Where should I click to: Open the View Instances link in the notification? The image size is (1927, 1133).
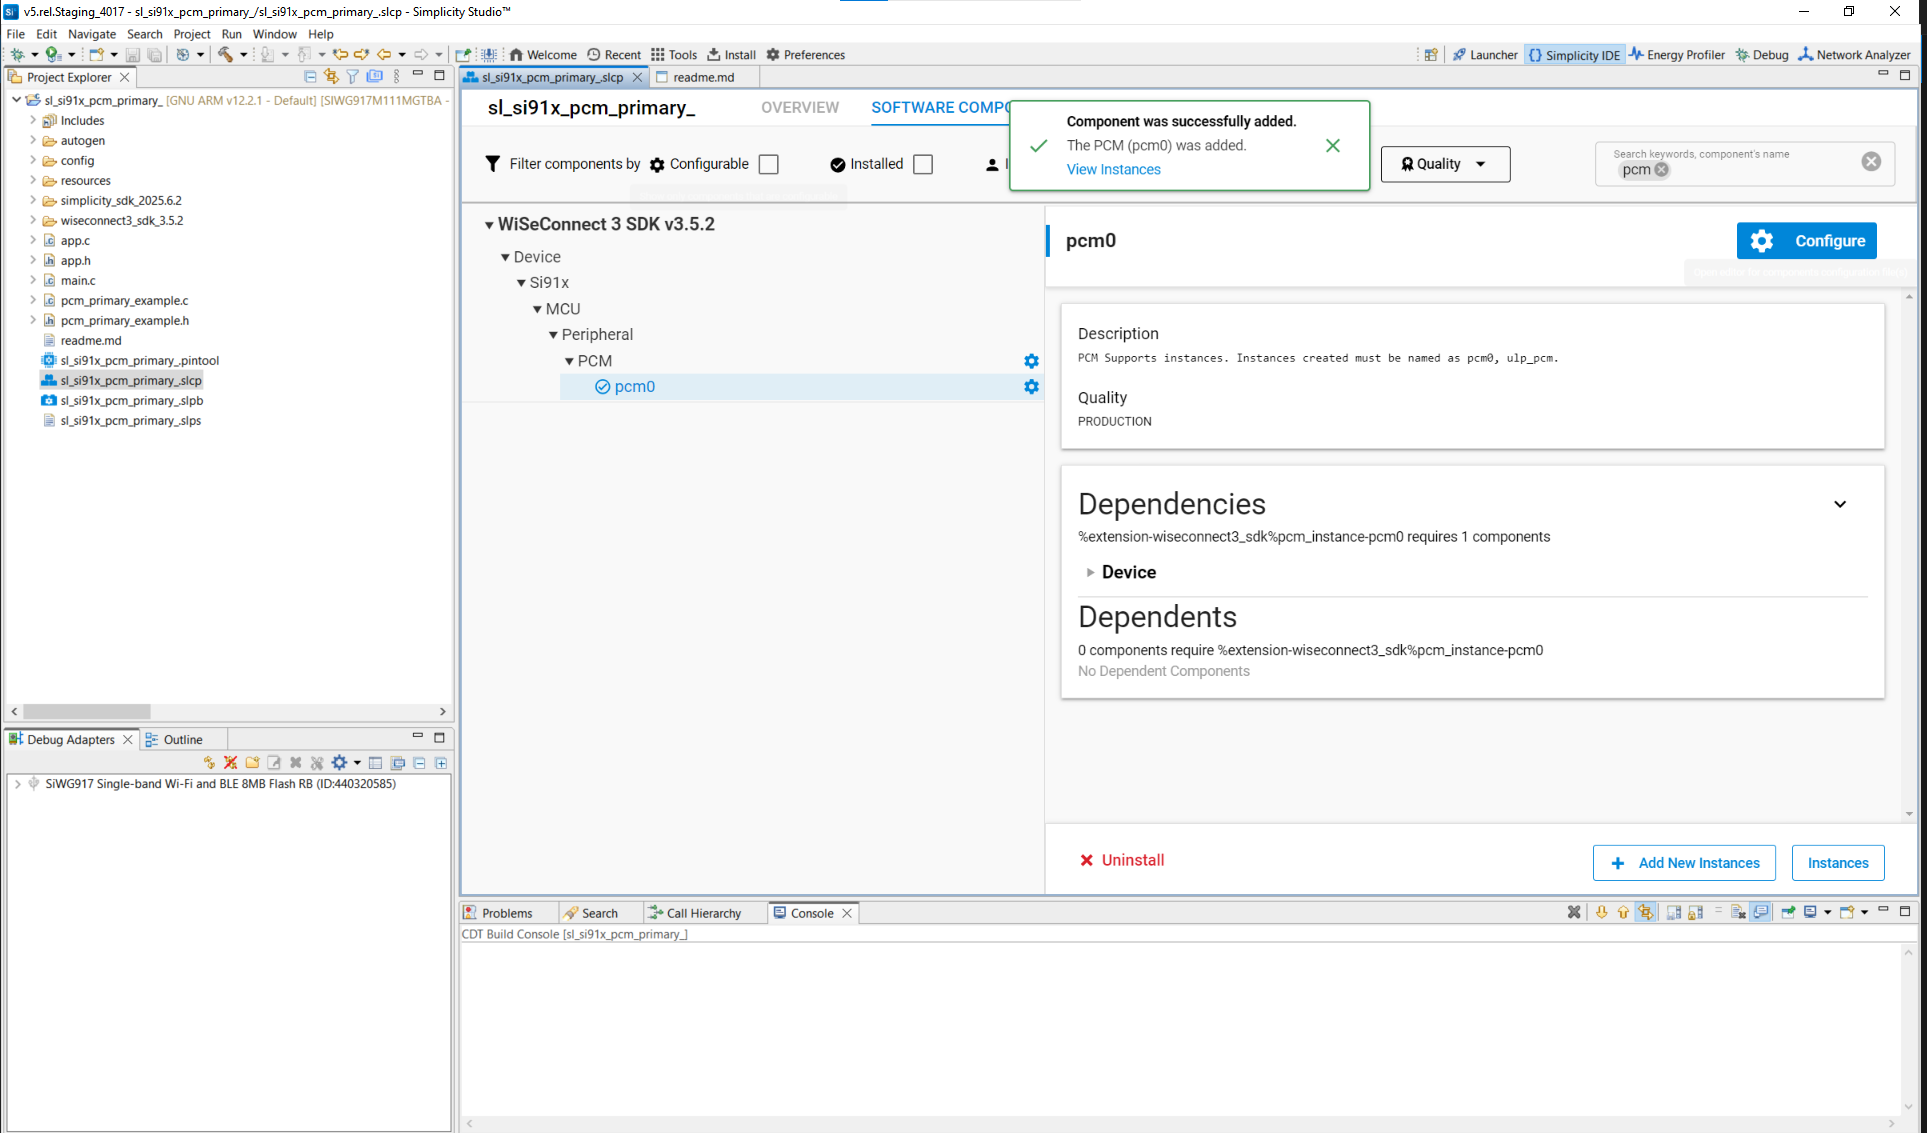pyautogui.click(x=1113, y=169)
